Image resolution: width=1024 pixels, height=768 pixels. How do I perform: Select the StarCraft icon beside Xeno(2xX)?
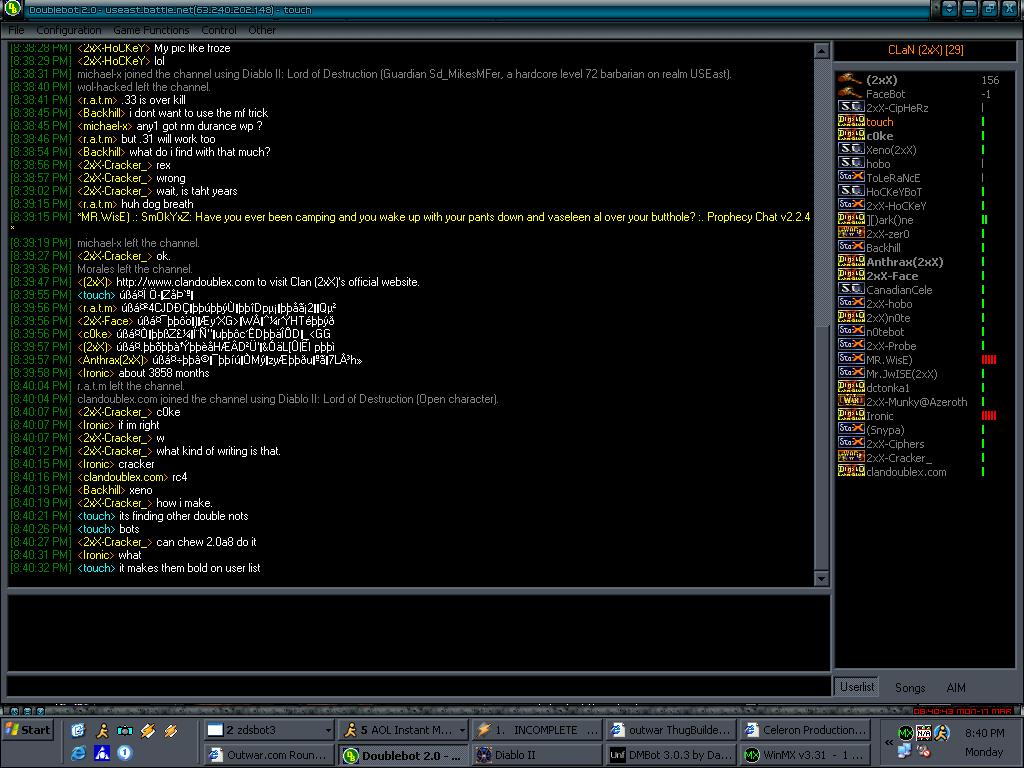point(851,150)
